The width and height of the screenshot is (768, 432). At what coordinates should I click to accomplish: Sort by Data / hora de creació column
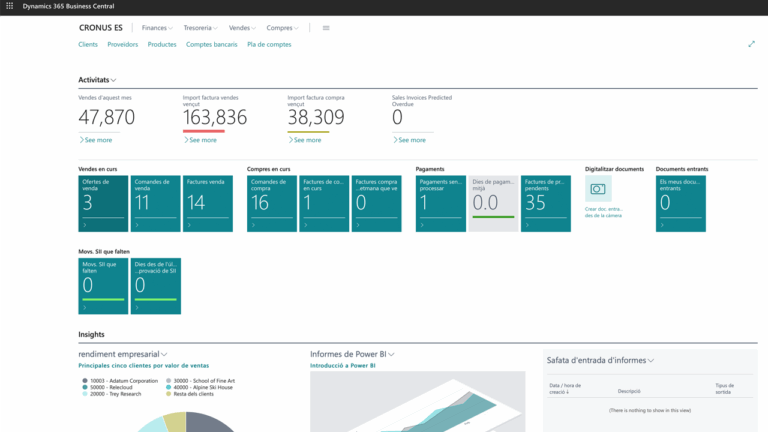(x=565, y=388)
